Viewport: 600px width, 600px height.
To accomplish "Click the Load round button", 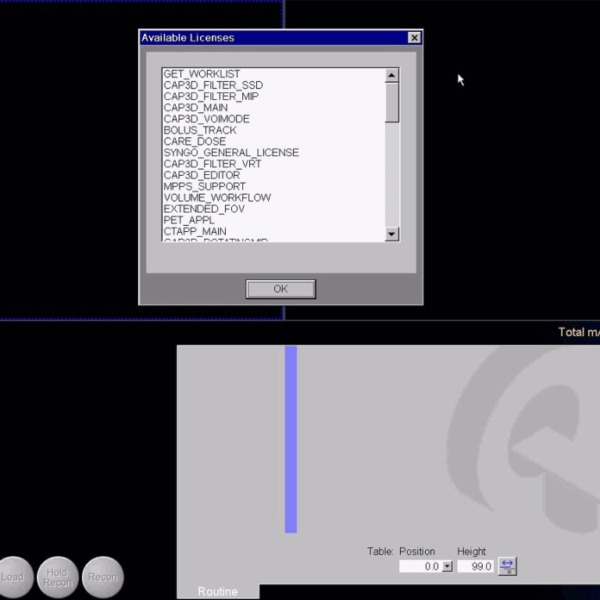I will tap(13, 577).
